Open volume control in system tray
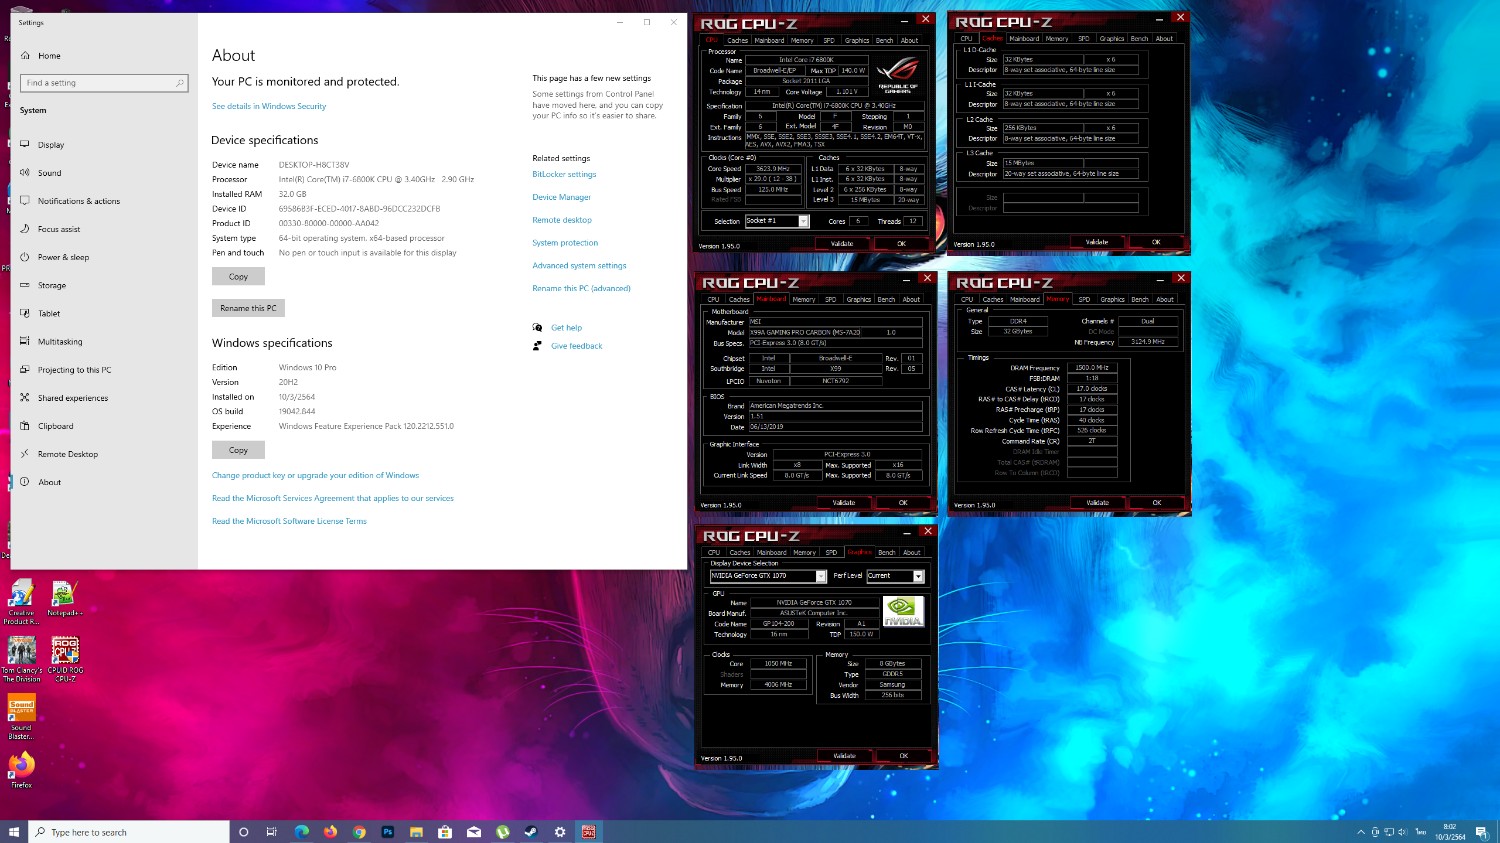 point(1404,832)
